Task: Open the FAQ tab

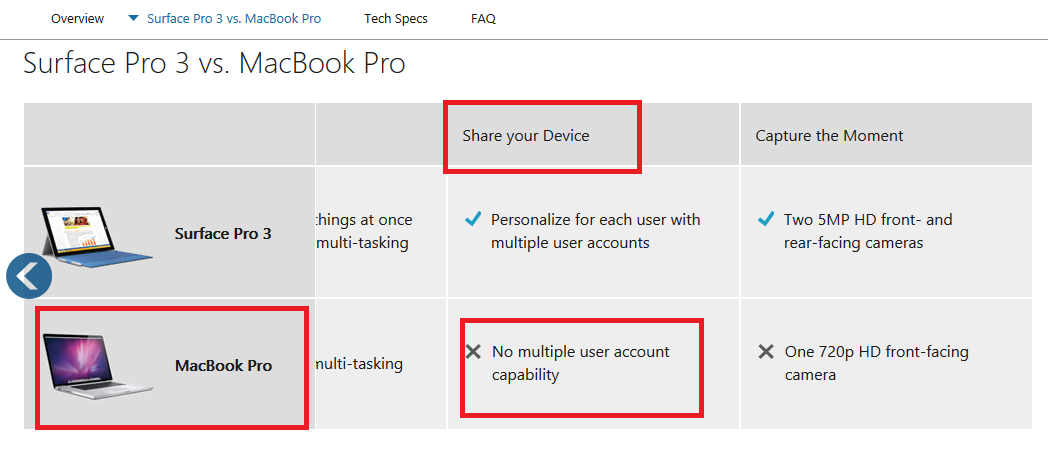Action: (x=483, y=19)
